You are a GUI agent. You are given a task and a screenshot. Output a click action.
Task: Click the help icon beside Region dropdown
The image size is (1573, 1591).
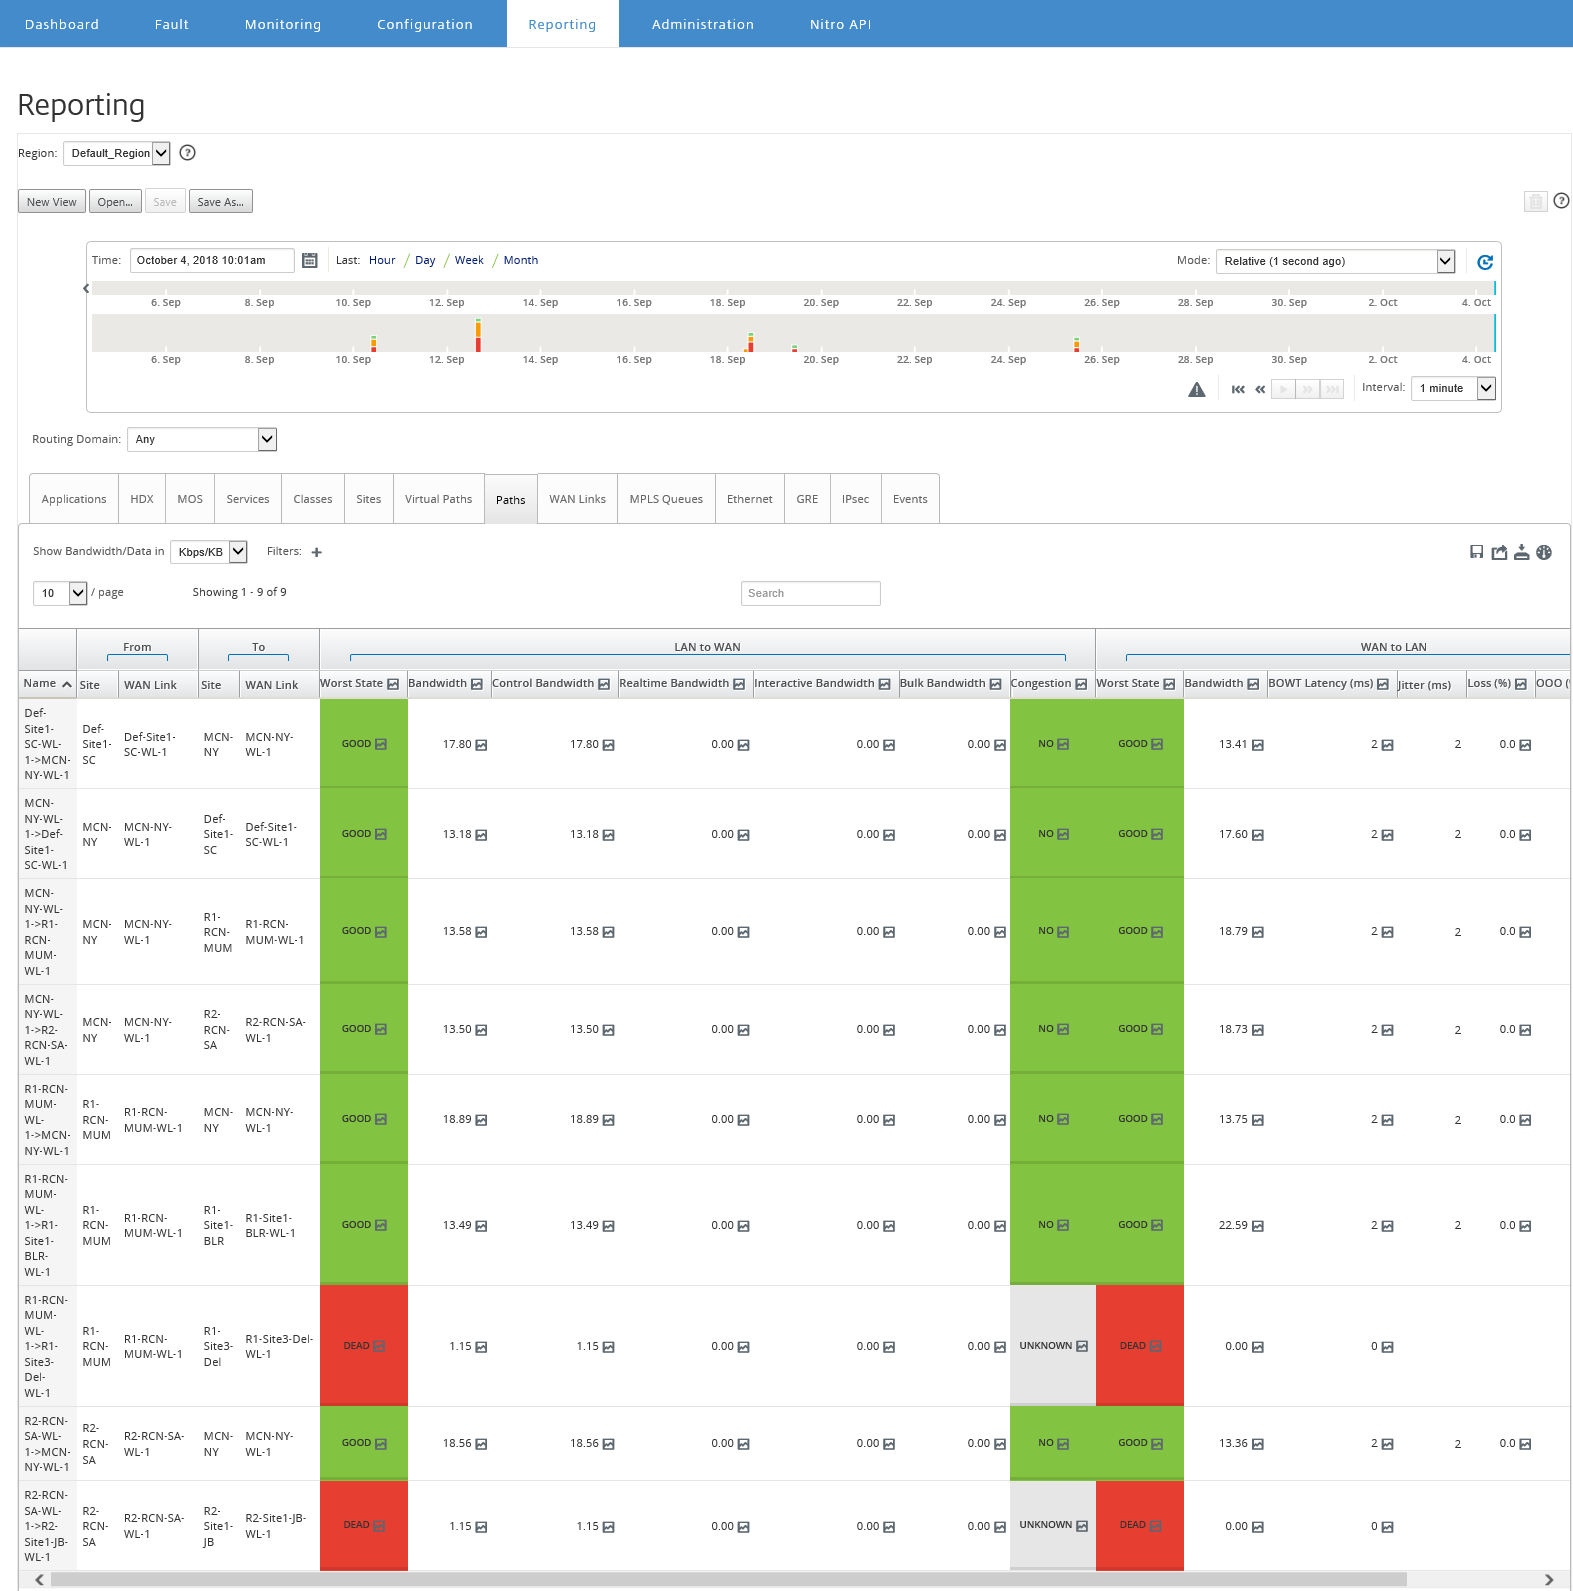(187, 153)
